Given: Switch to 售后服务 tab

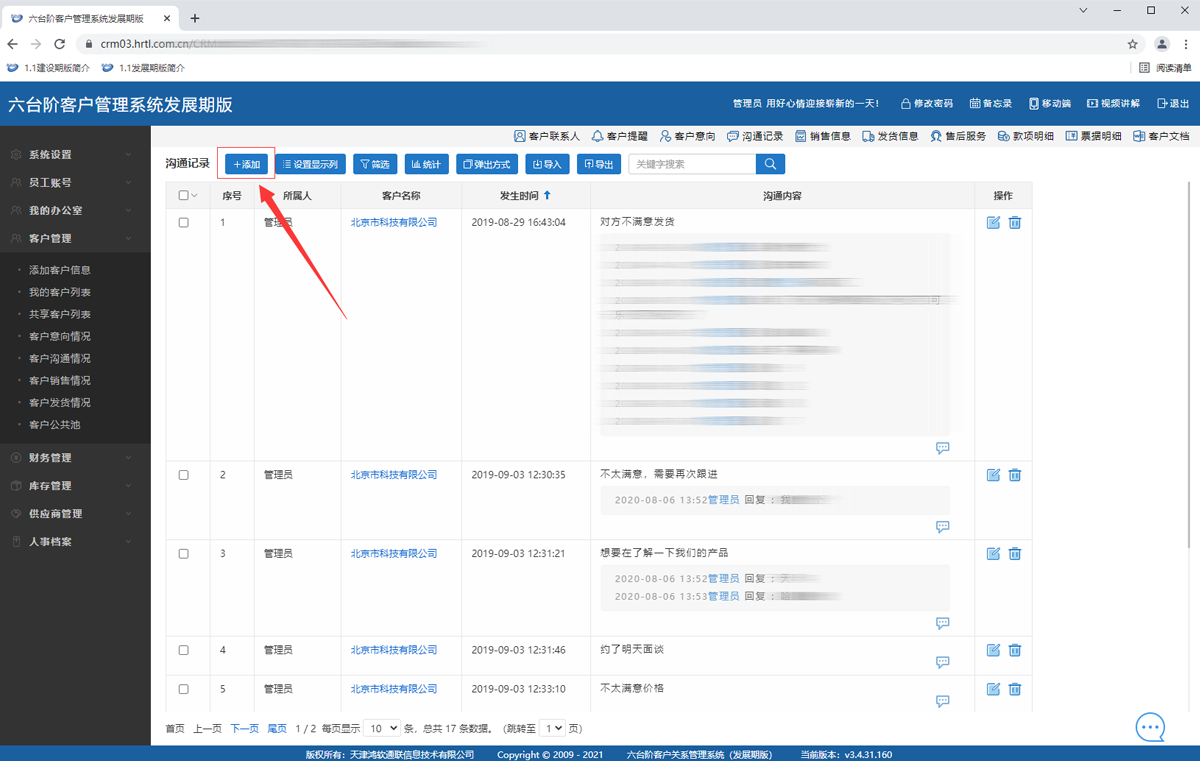Looking at the screenshot, I should [x=958, y=136].
